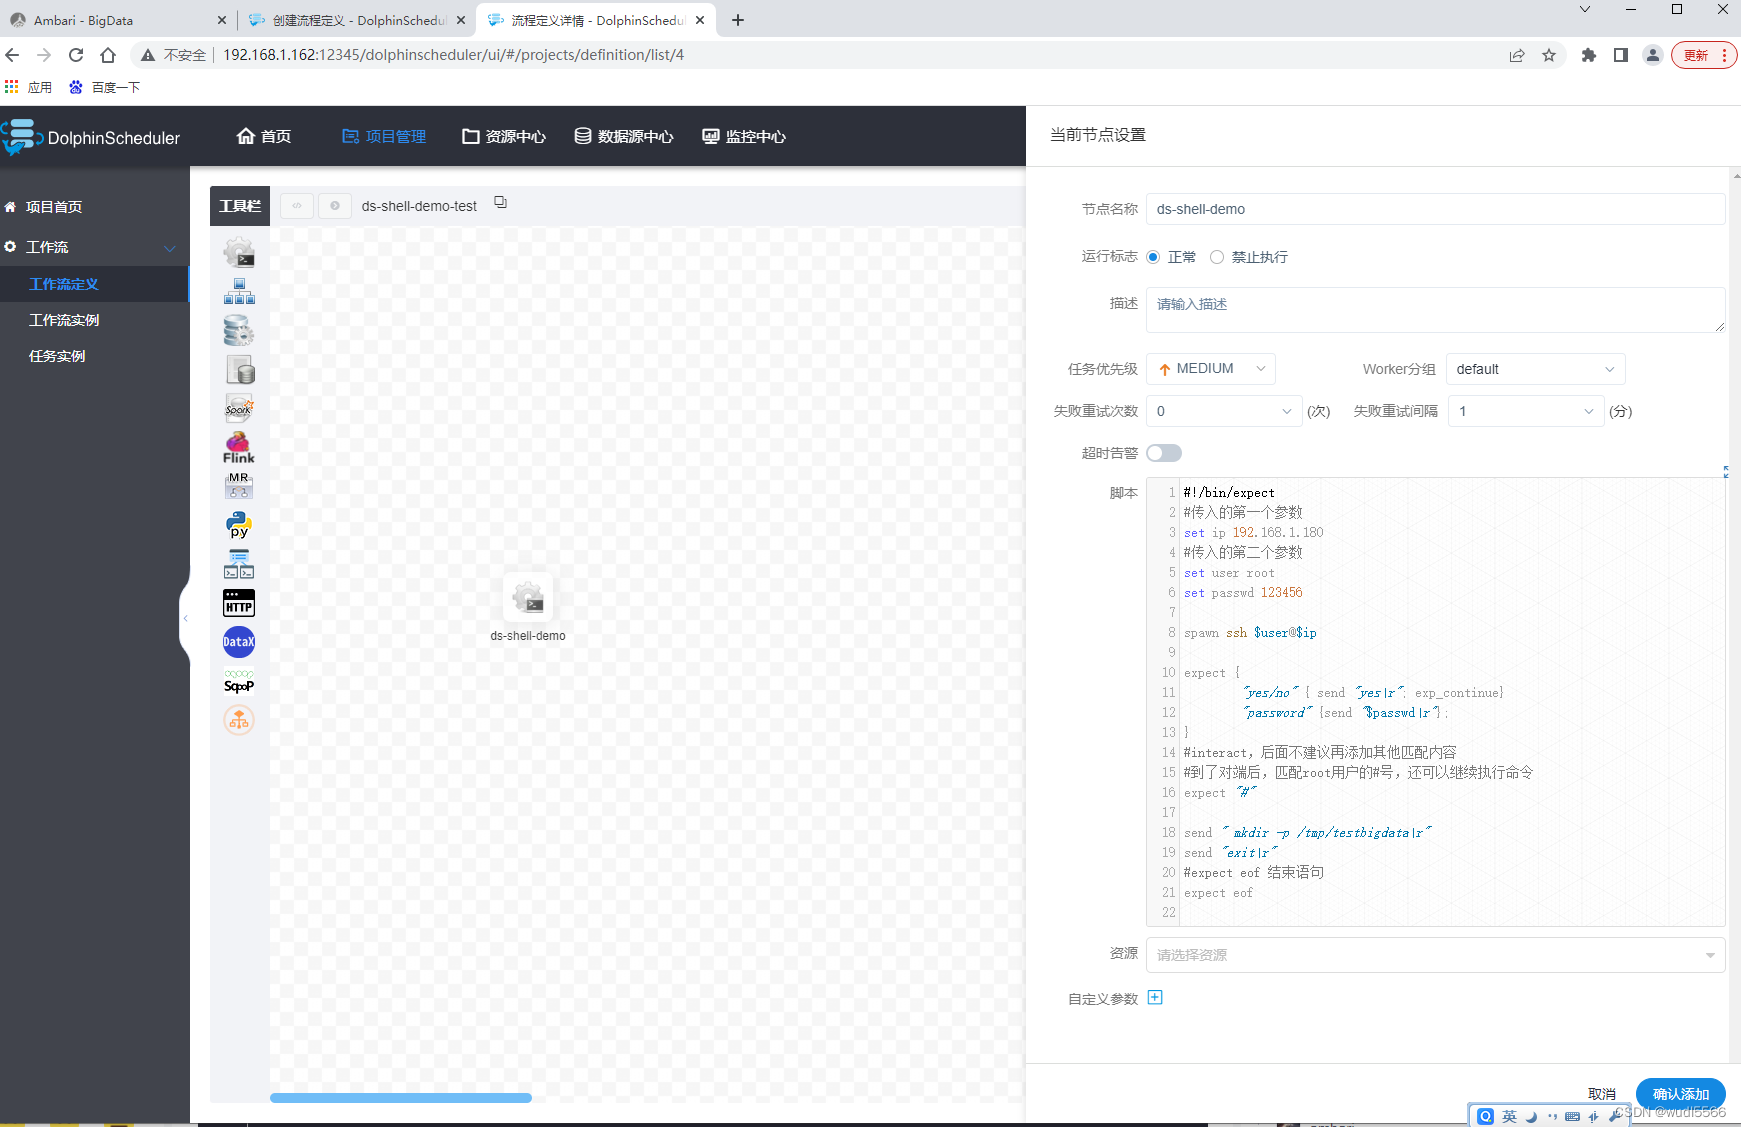Open the 失败重试间隔 dropdown
The height and width of the screenshot is (1127, 1741).
(1526, 411)
